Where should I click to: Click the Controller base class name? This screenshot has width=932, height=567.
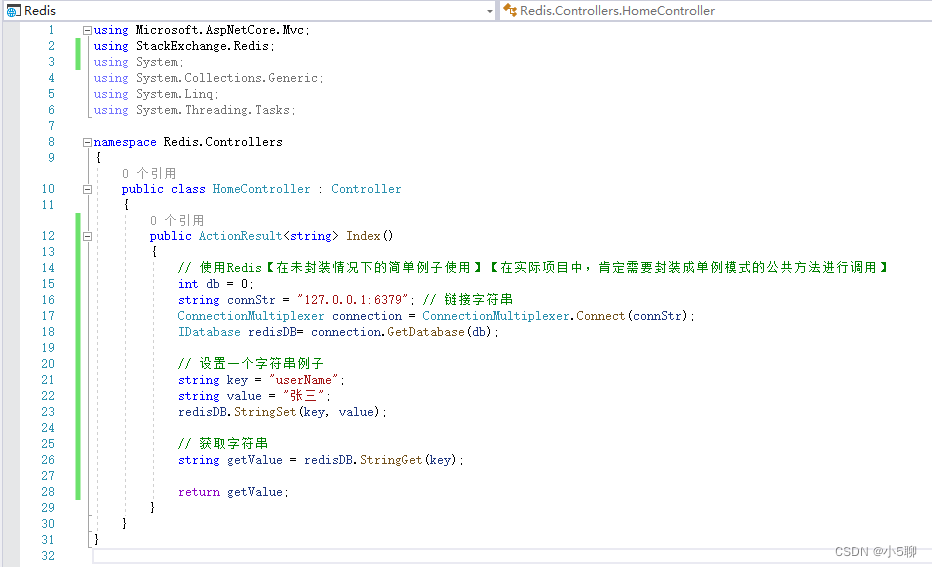366,189
